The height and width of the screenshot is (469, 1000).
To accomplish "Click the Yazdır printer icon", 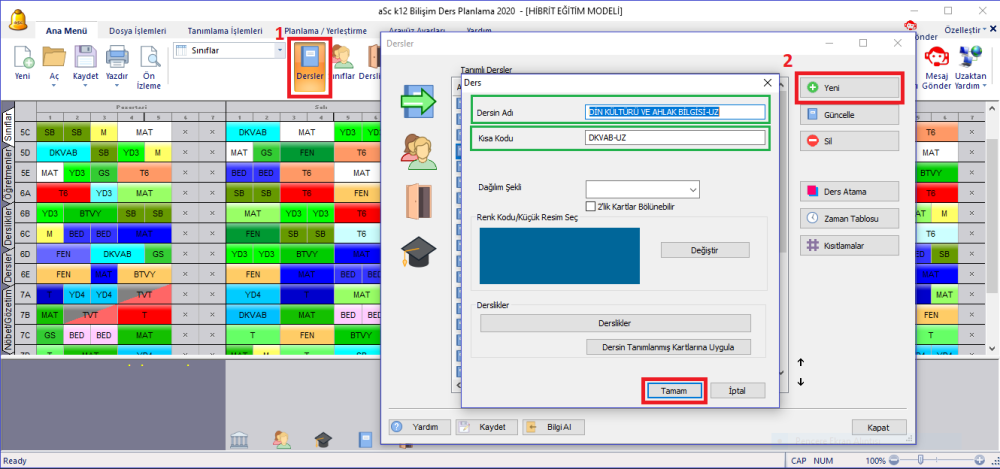I will tap(117, 57).
